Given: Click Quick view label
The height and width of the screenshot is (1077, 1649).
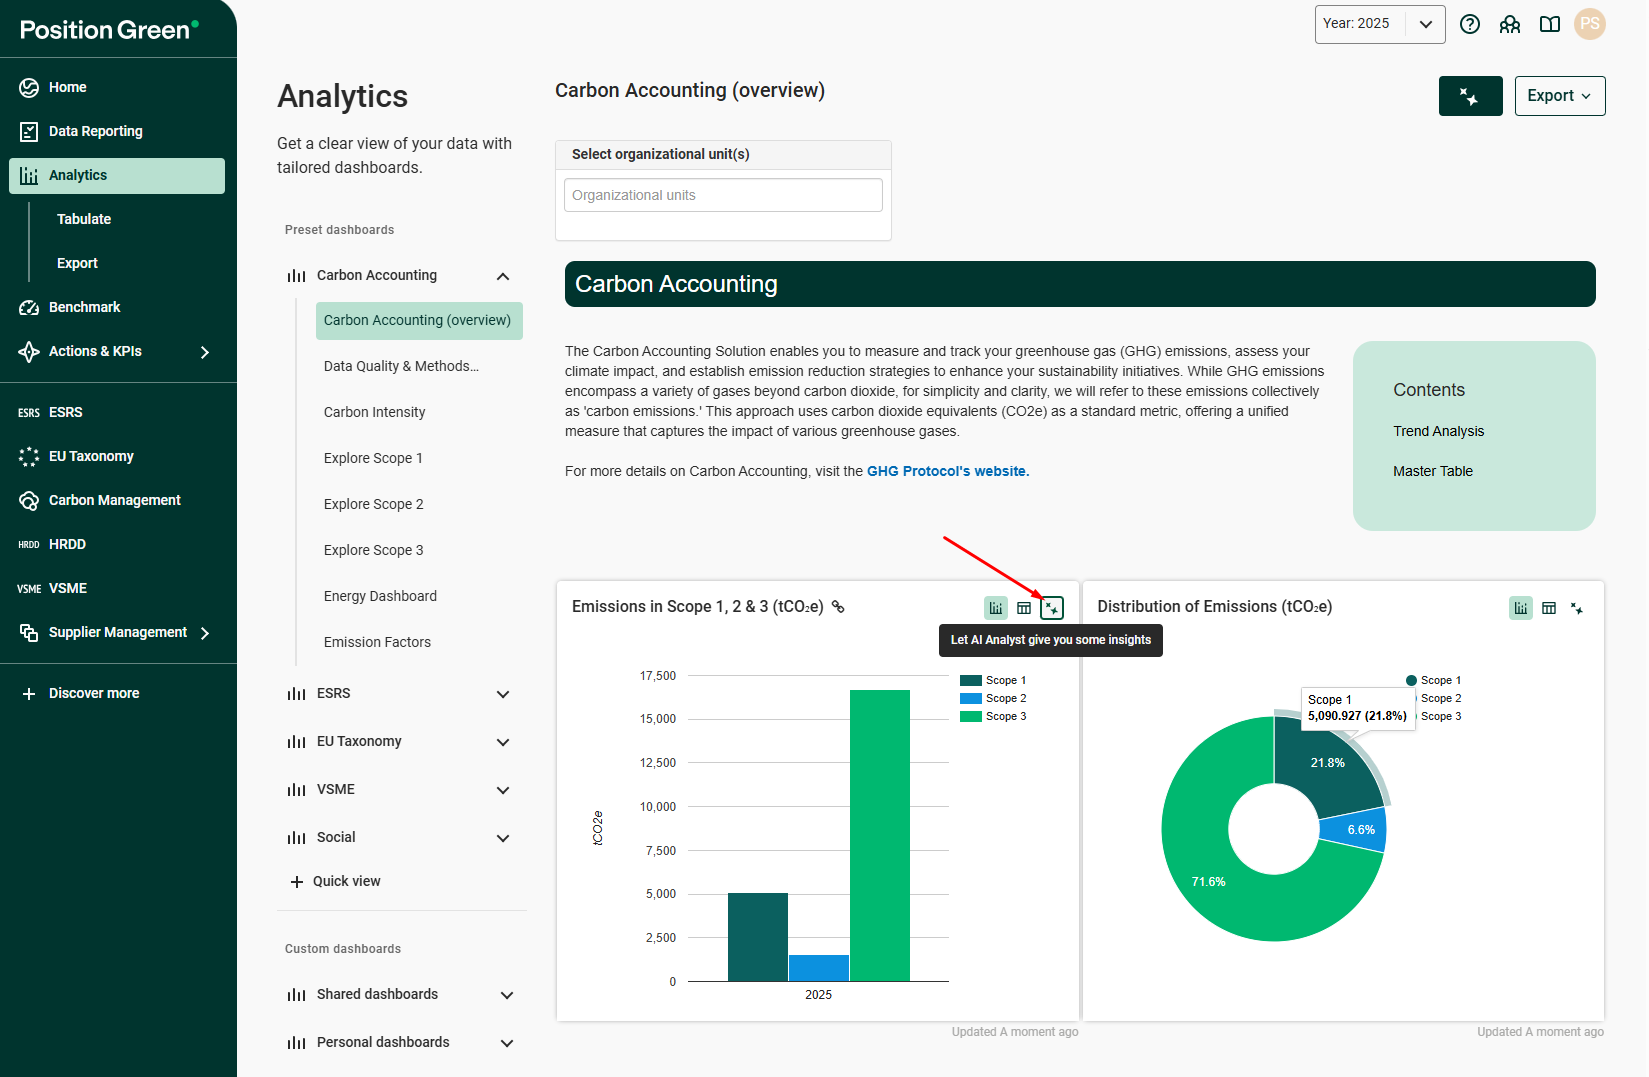Looking at the screenshot, I should 346,881.
